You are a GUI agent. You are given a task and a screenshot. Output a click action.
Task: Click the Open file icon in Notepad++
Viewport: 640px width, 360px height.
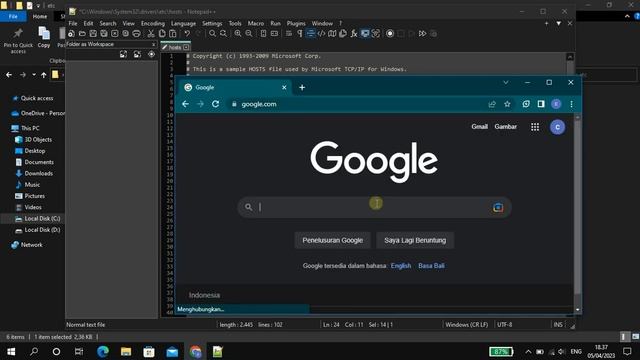tap(82, 33)
